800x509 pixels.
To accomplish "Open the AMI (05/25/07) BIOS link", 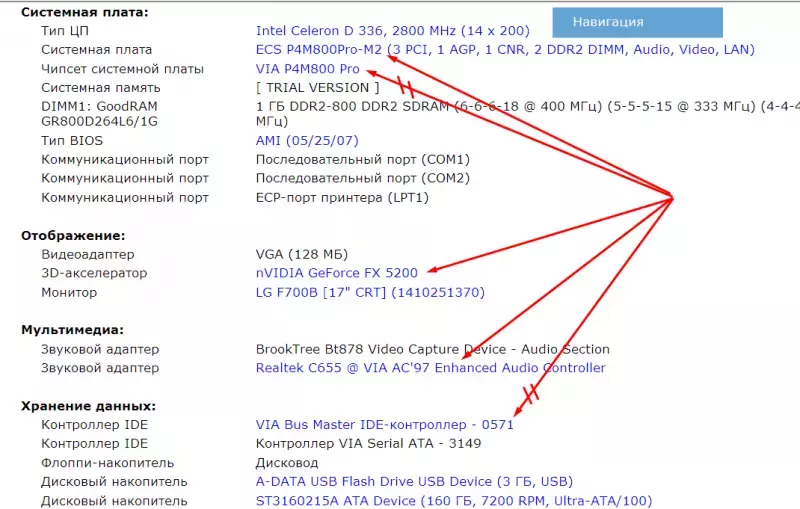I will coord(307,140).
